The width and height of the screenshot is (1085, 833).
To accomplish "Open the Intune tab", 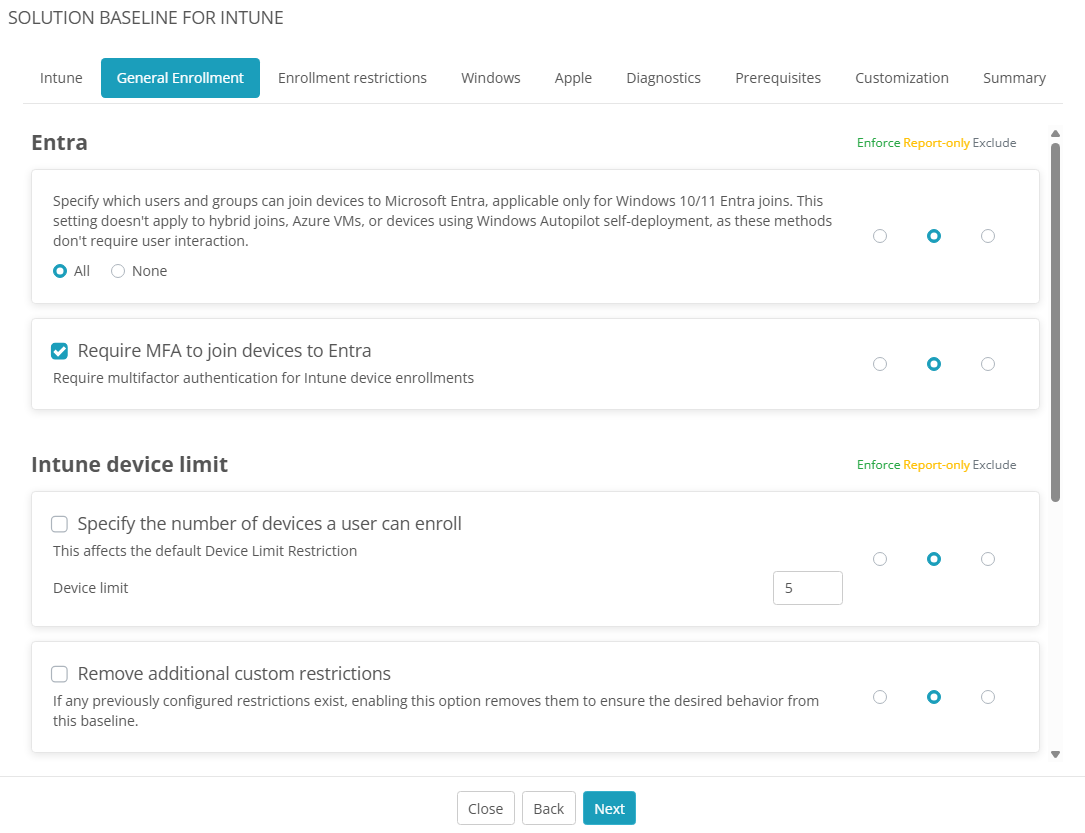I will pos(61,78).
